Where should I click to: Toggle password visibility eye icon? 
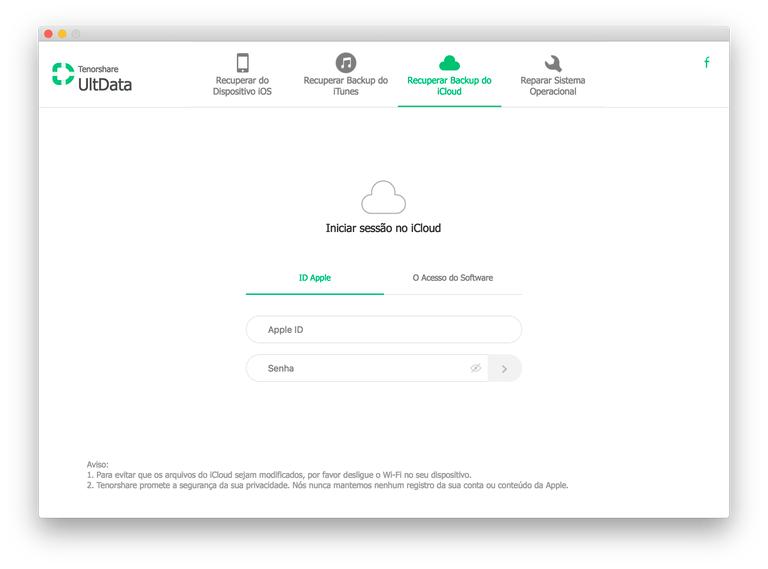(476, 368)
